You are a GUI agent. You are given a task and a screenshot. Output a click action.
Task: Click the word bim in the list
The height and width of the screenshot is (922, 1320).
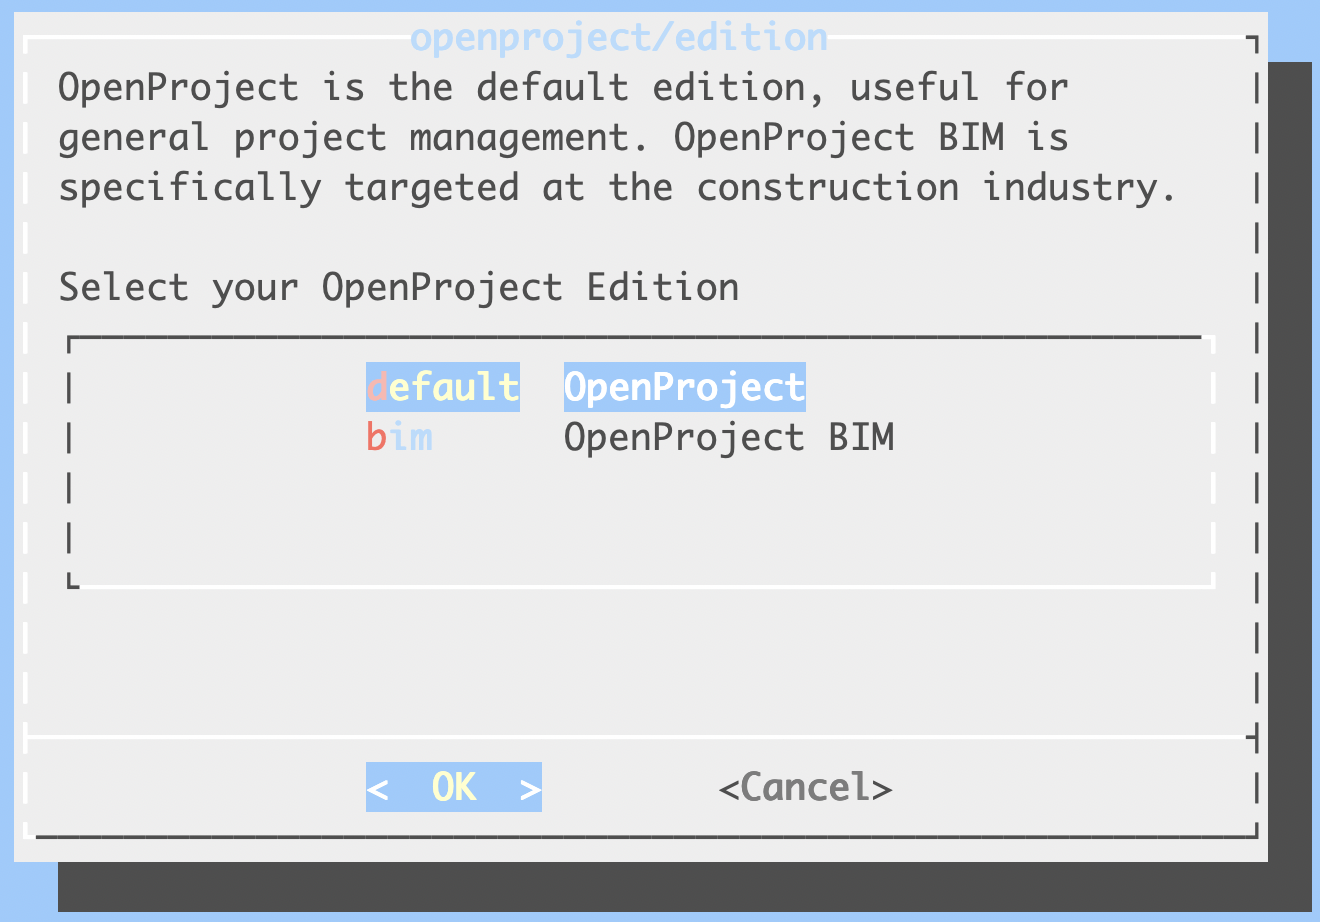(399, 437)
